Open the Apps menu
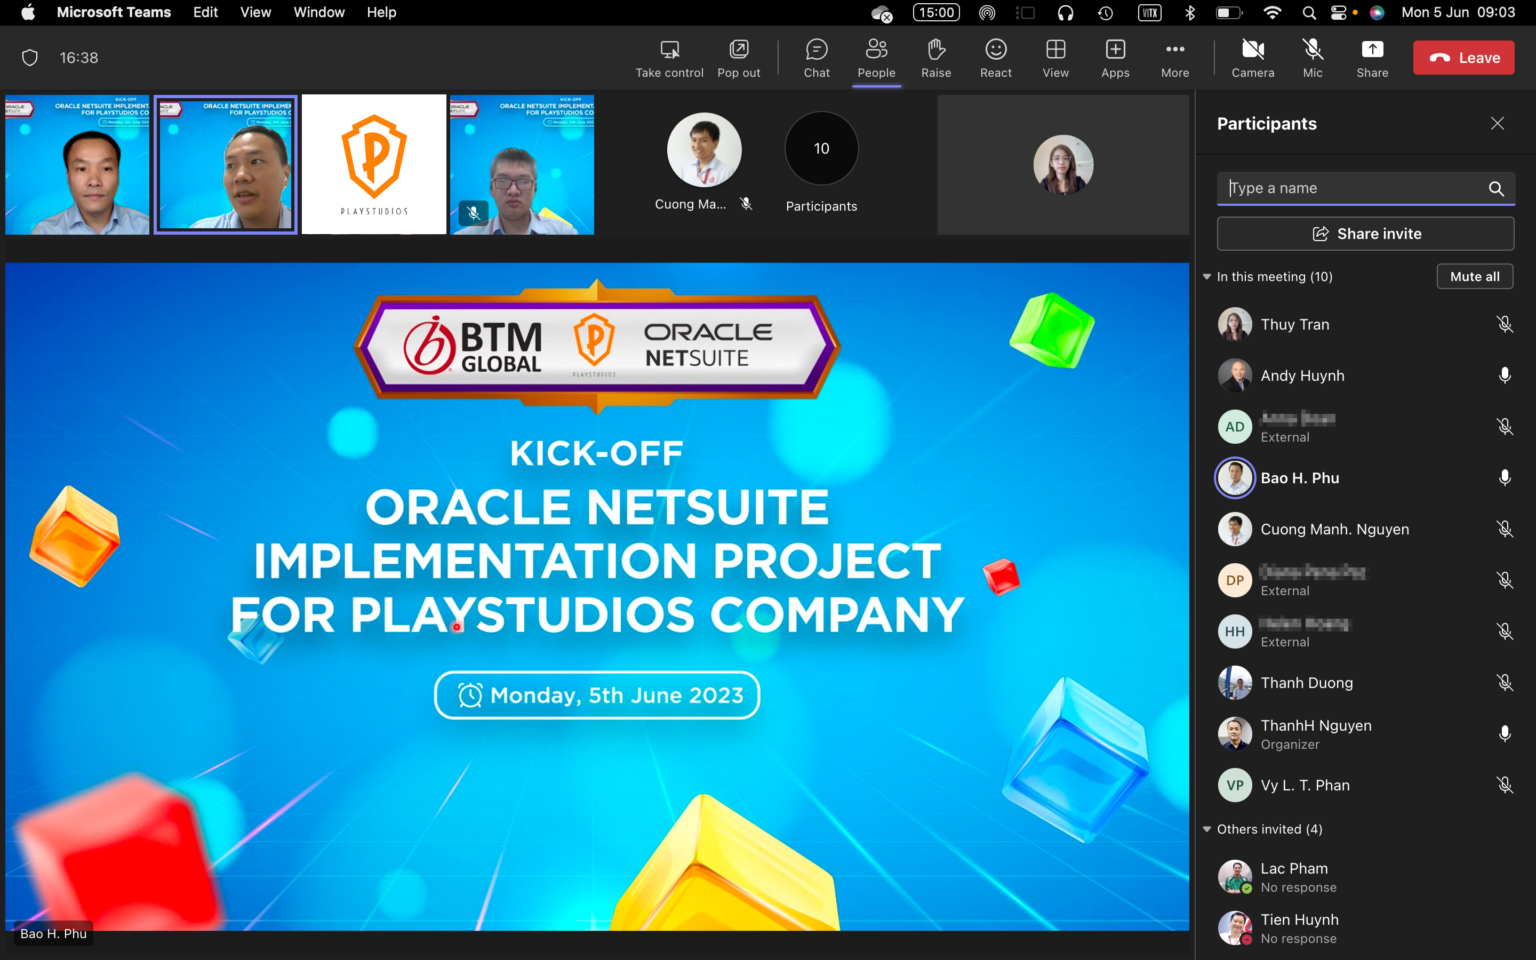1536x960 pixels. (1115, 59)
